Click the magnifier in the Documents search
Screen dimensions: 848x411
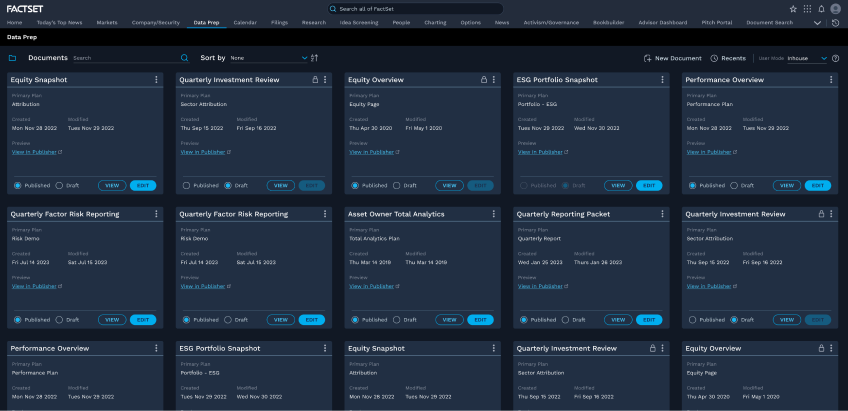[184, 58]
